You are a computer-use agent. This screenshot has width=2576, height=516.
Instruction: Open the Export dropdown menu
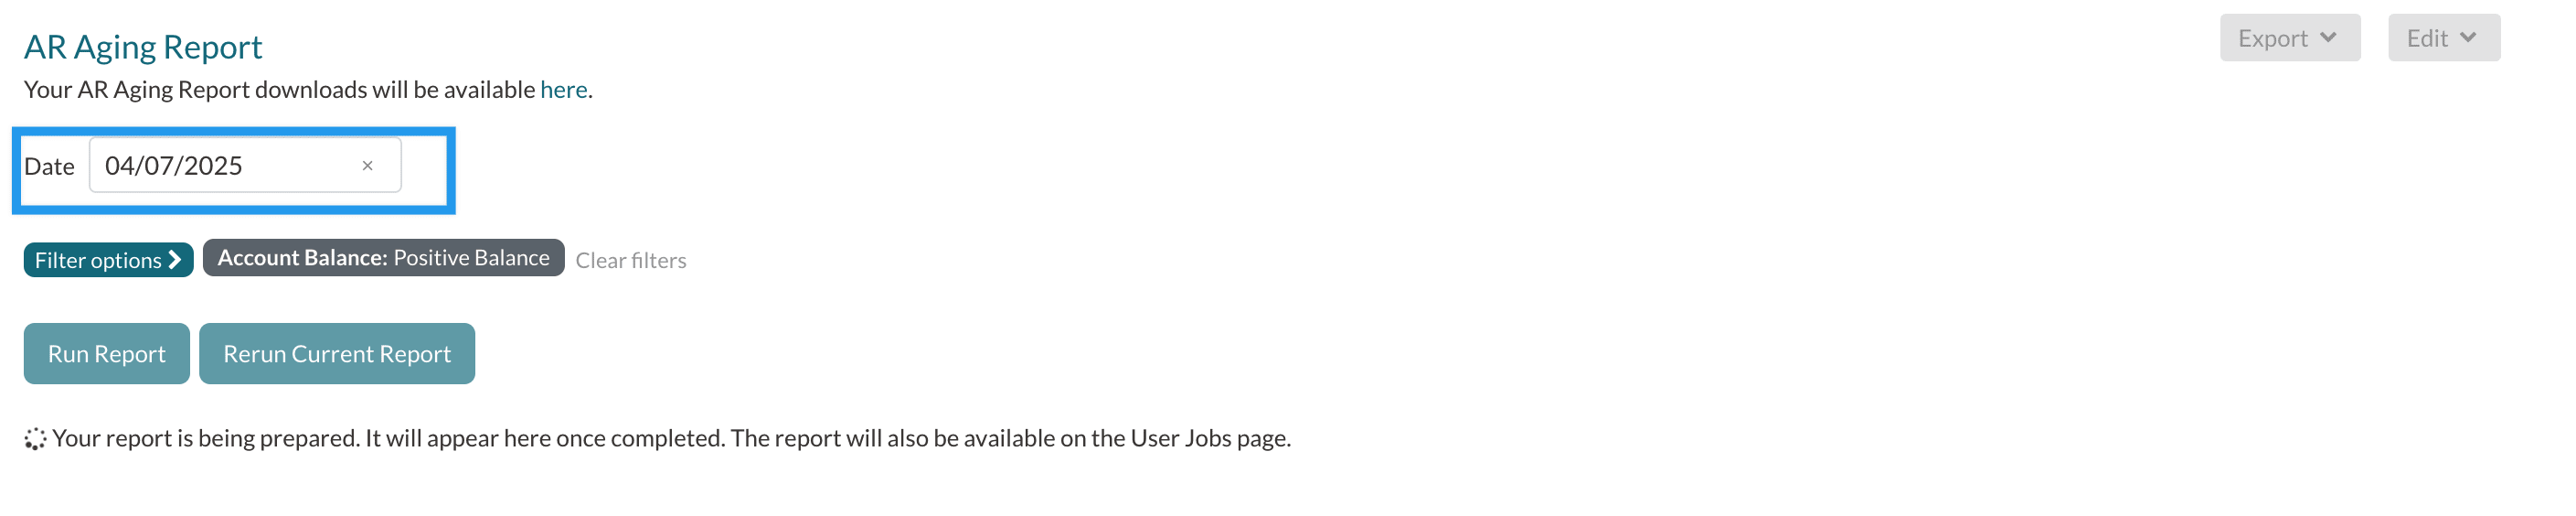point(2288,38)
